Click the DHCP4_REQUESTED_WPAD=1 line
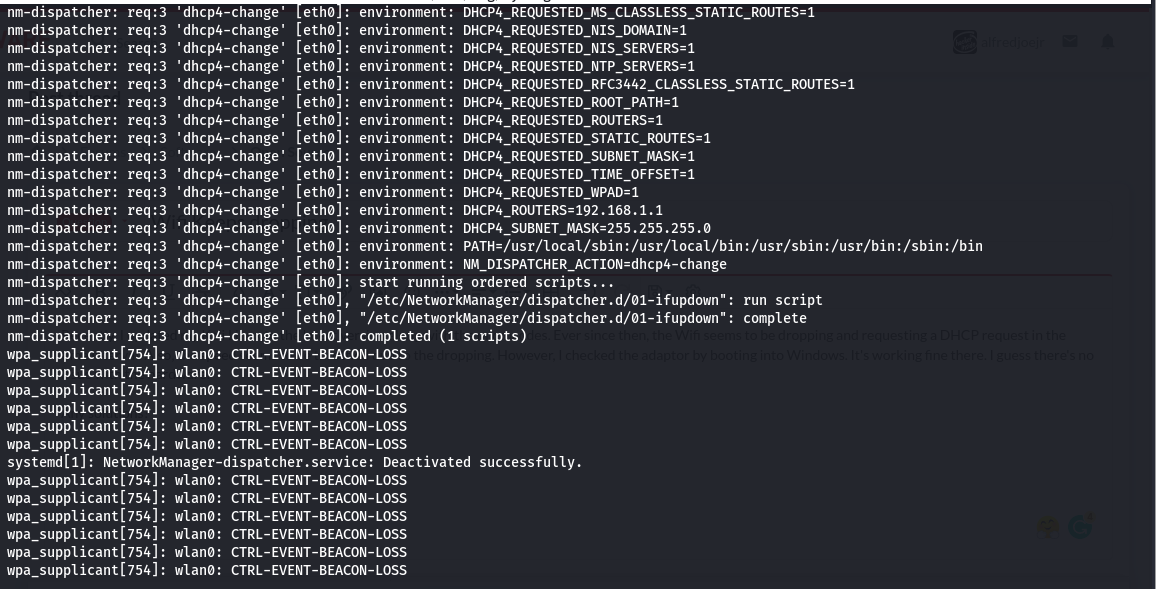Image resolution: width=1156 pixels, height=589 pixels. (x=322, y=192)
